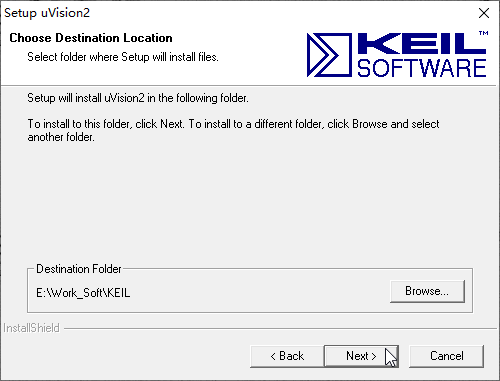Click the Next button to continue setup
The height and width of the screenshot is (381, 500).
pos(361,356)
